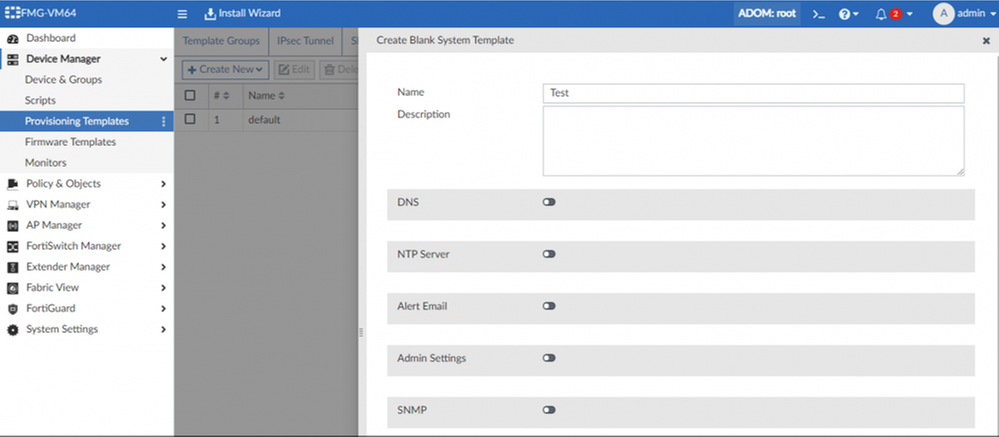This screenshot has height=437, width=999.
Task: Open the Create New dropdown
Action: [225, 69]
